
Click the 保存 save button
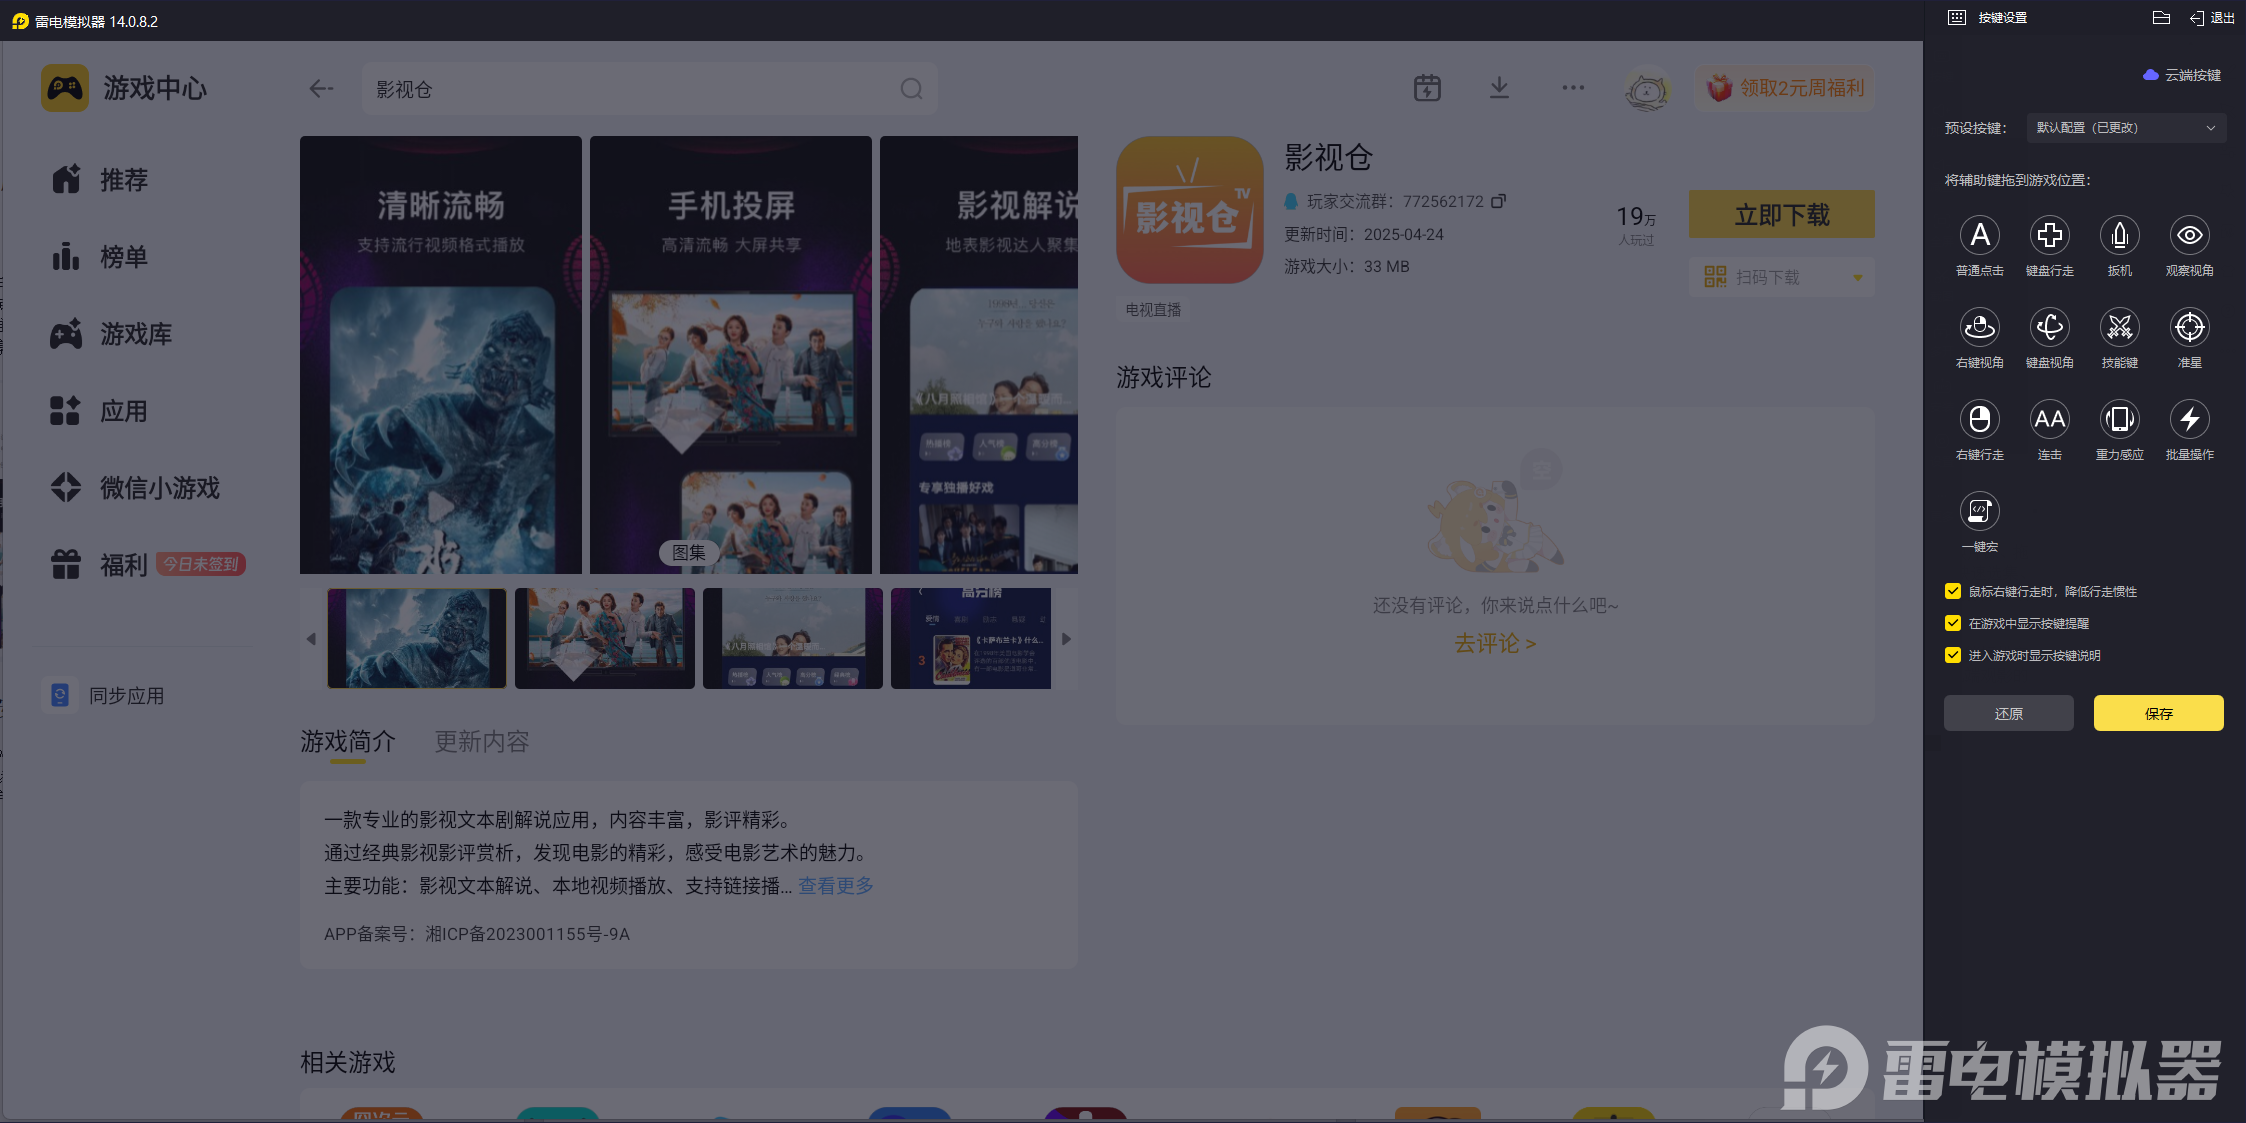click(x=2159, y=713)
